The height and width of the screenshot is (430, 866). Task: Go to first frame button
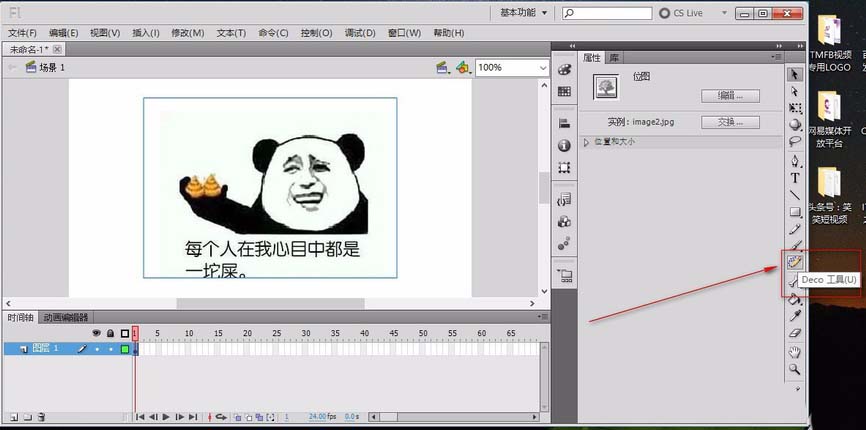point(140,417)
